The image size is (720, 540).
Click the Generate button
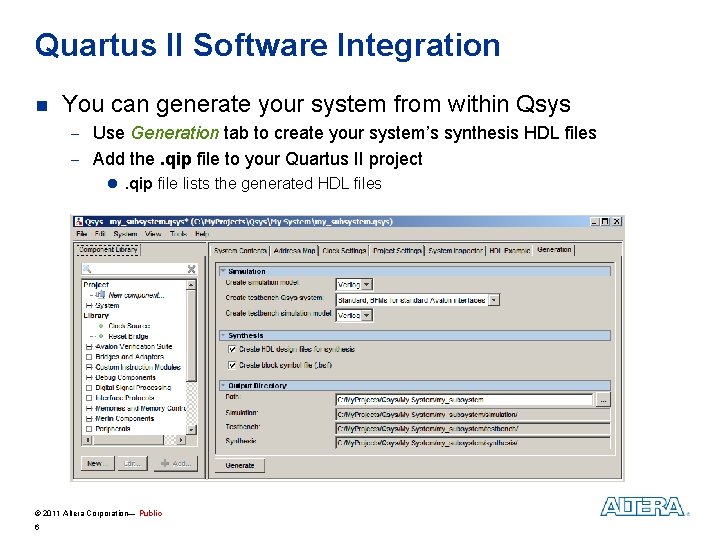coord(240,465)
